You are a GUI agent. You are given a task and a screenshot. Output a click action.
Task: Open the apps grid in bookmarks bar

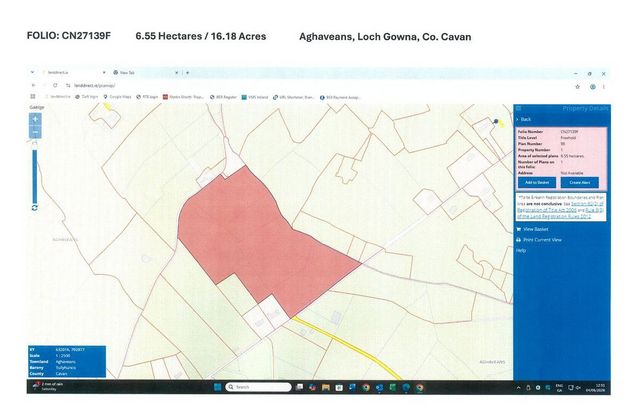(x=33, y=97)
